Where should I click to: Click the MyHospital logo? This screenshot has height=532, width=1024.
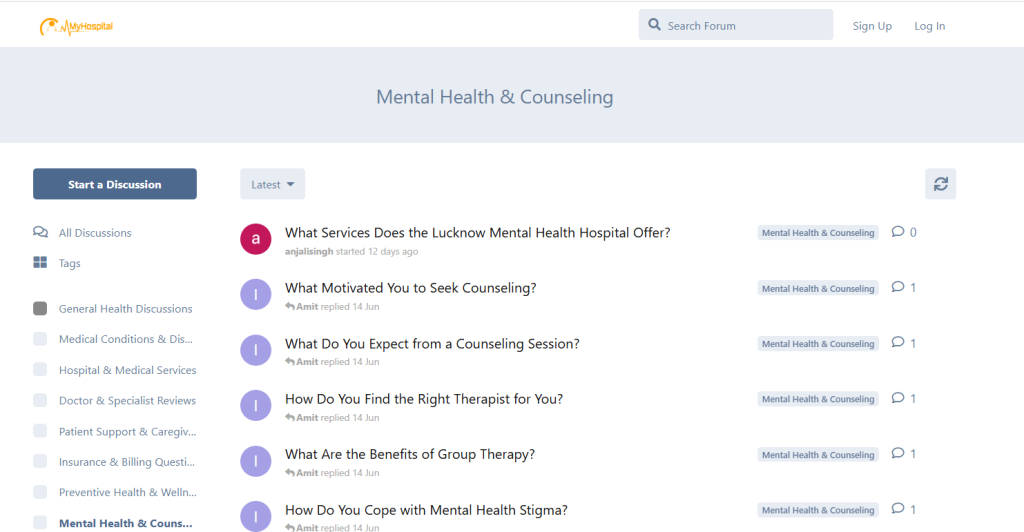click(x=76, y=27)
